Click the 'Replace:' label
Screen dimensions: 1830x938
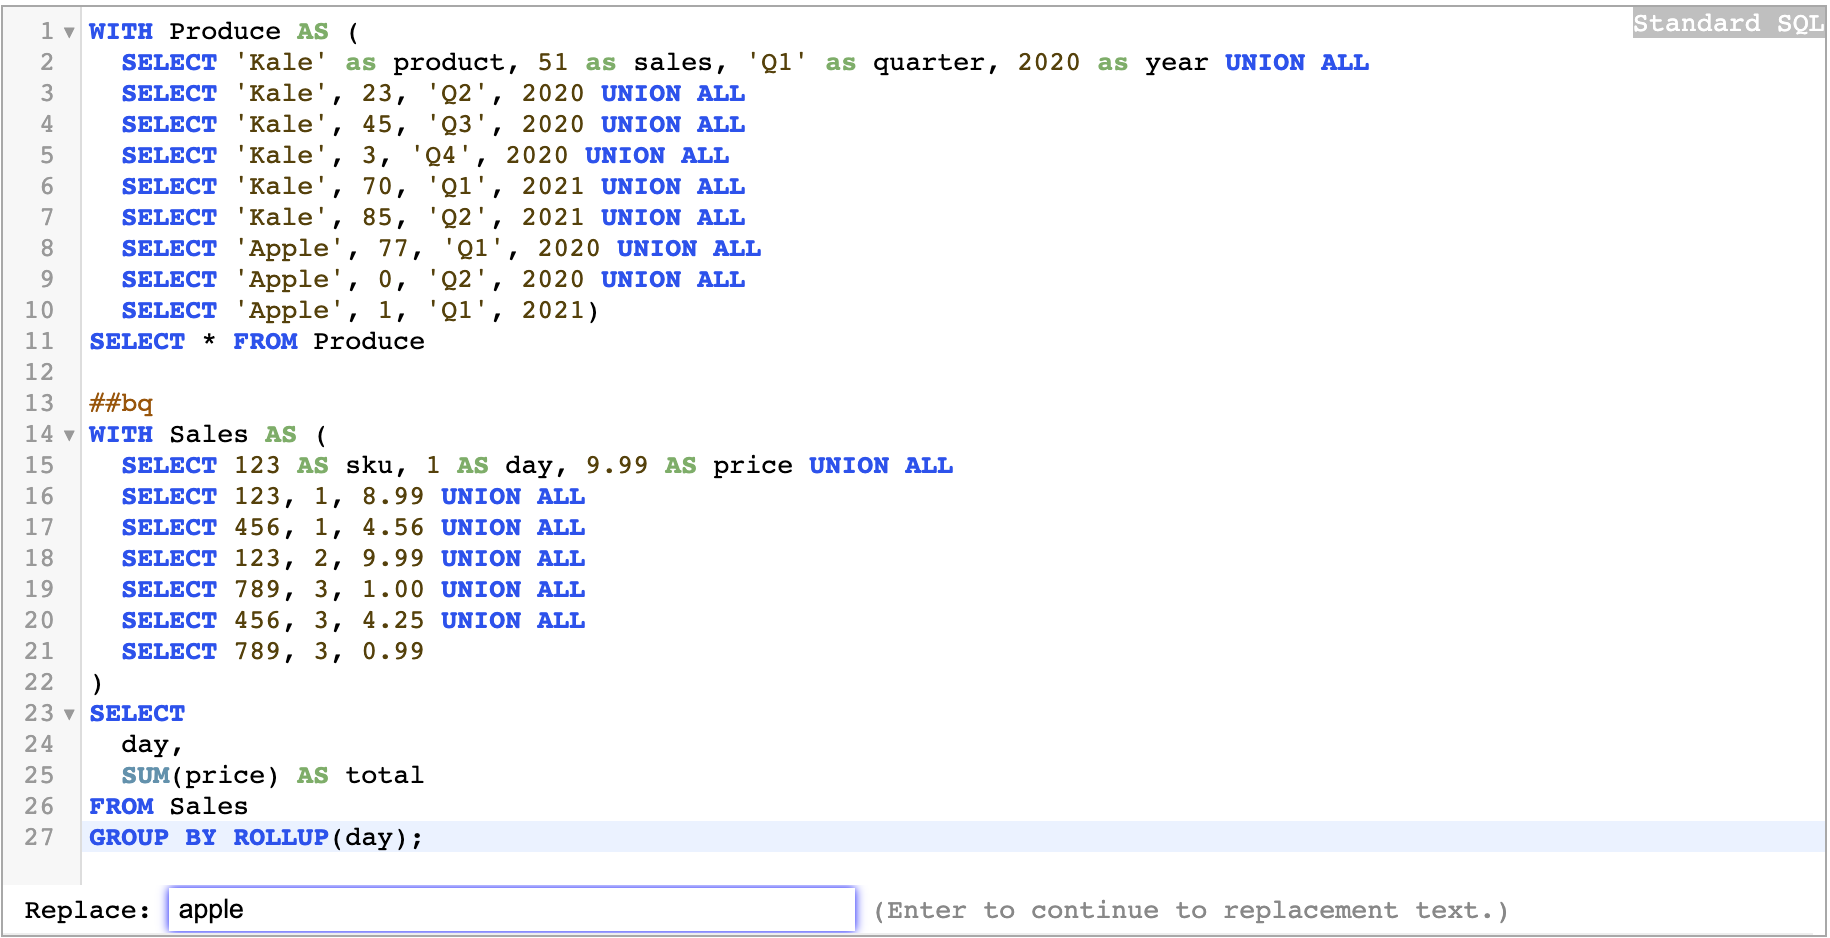tap(88, 910)
